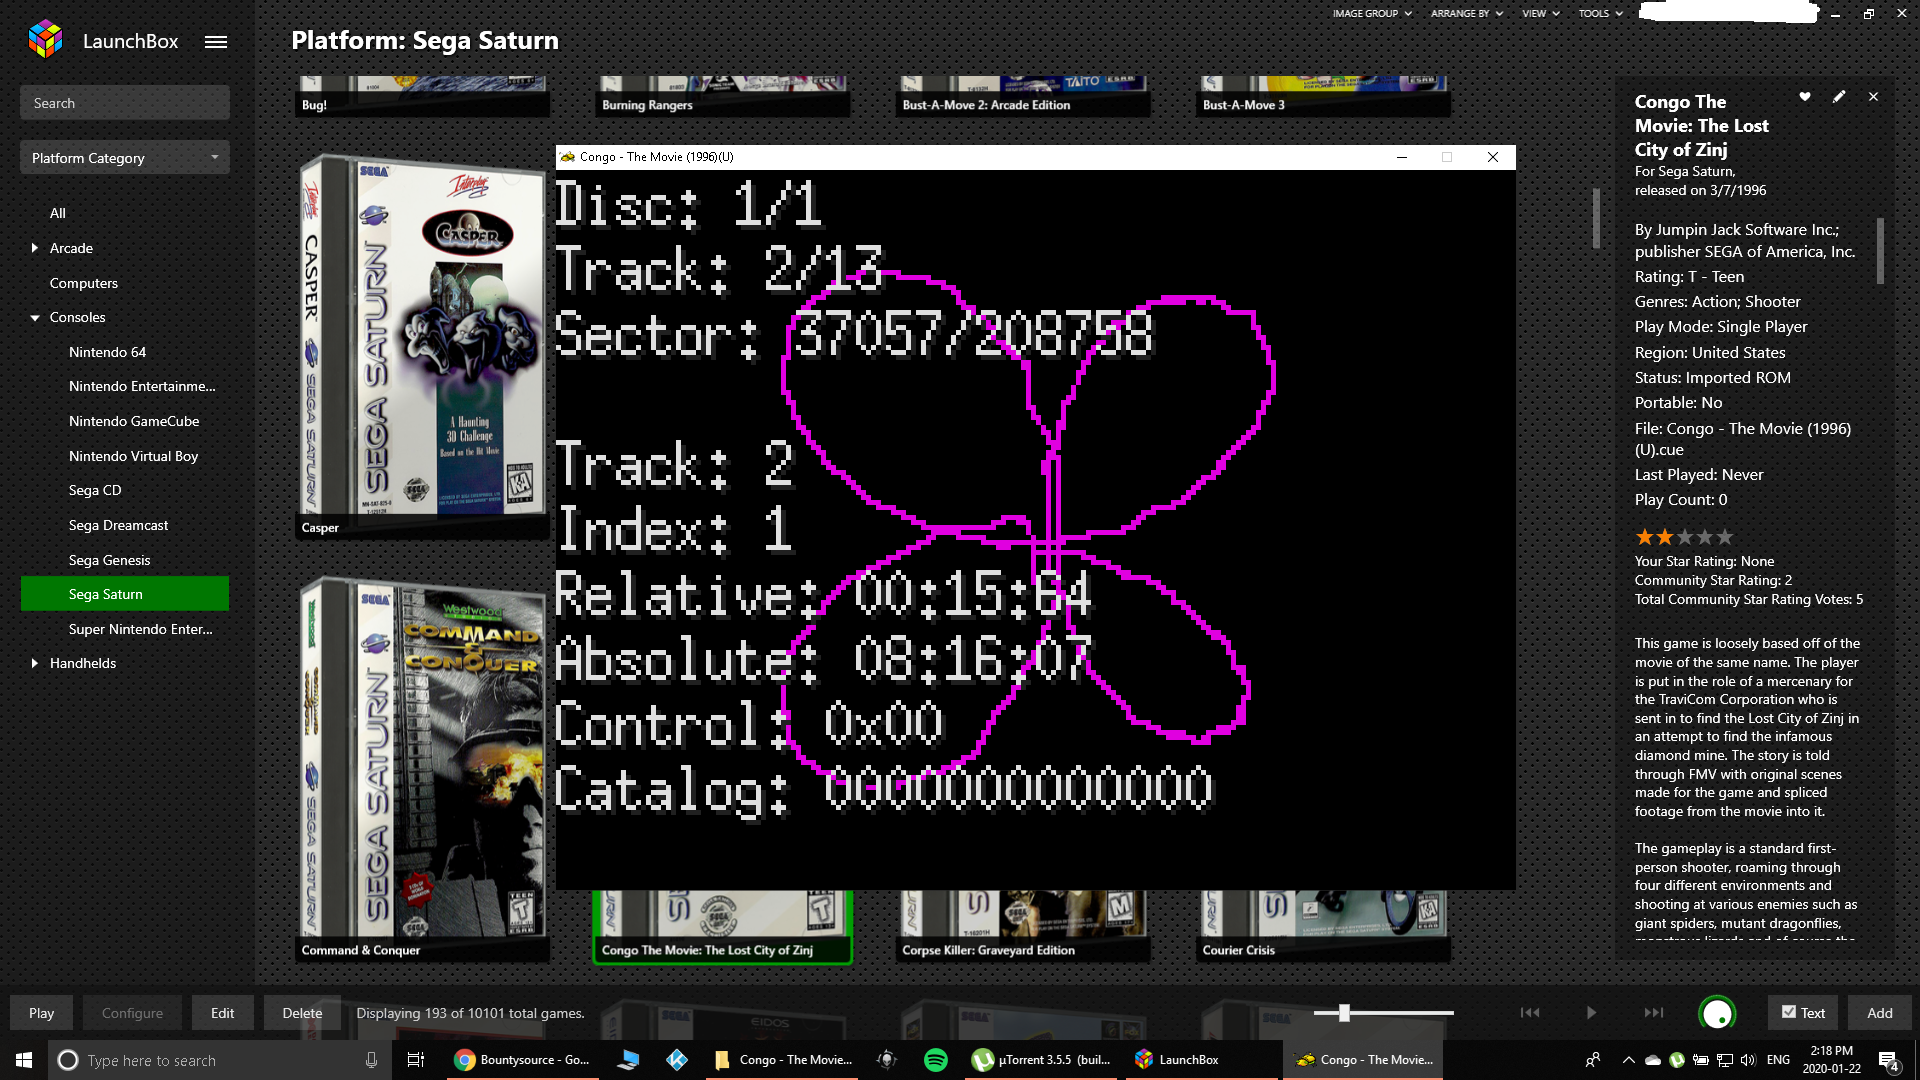Screen dimensions: 1920x1080
Task: Close the game details panel
Action: [1873, 97]
